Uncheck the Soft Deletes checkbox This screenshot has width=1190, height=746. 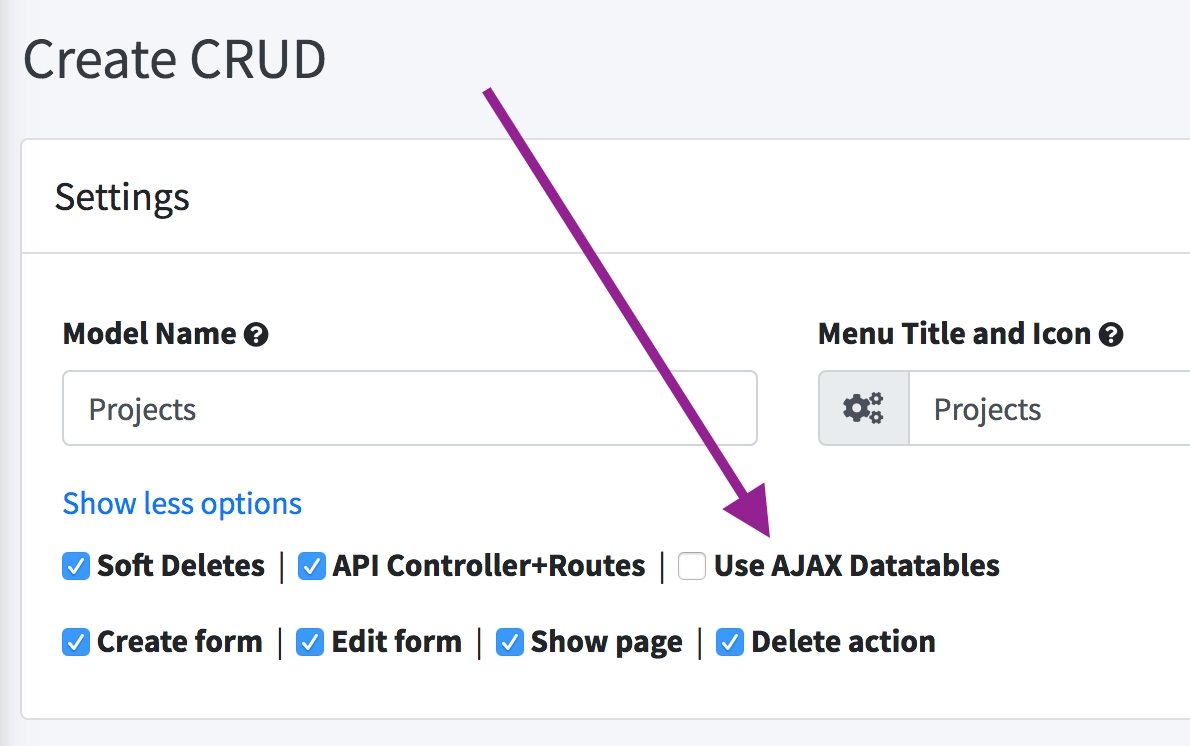(x=76, y=566)
